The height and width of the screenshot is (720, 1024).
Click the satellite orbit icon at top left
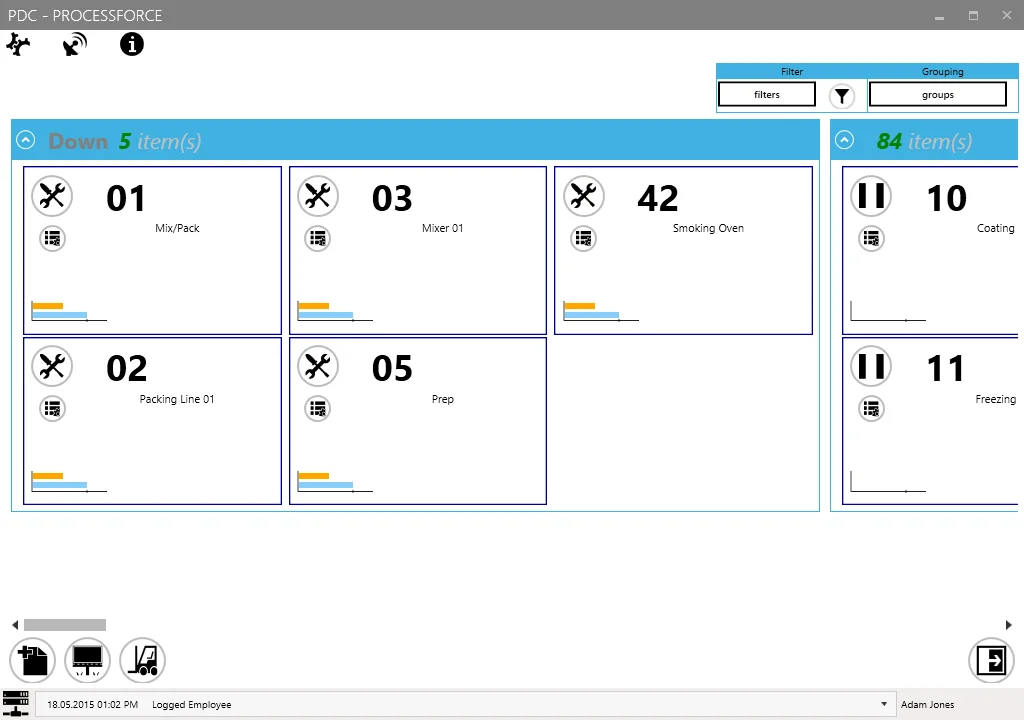tap(19, 45)
